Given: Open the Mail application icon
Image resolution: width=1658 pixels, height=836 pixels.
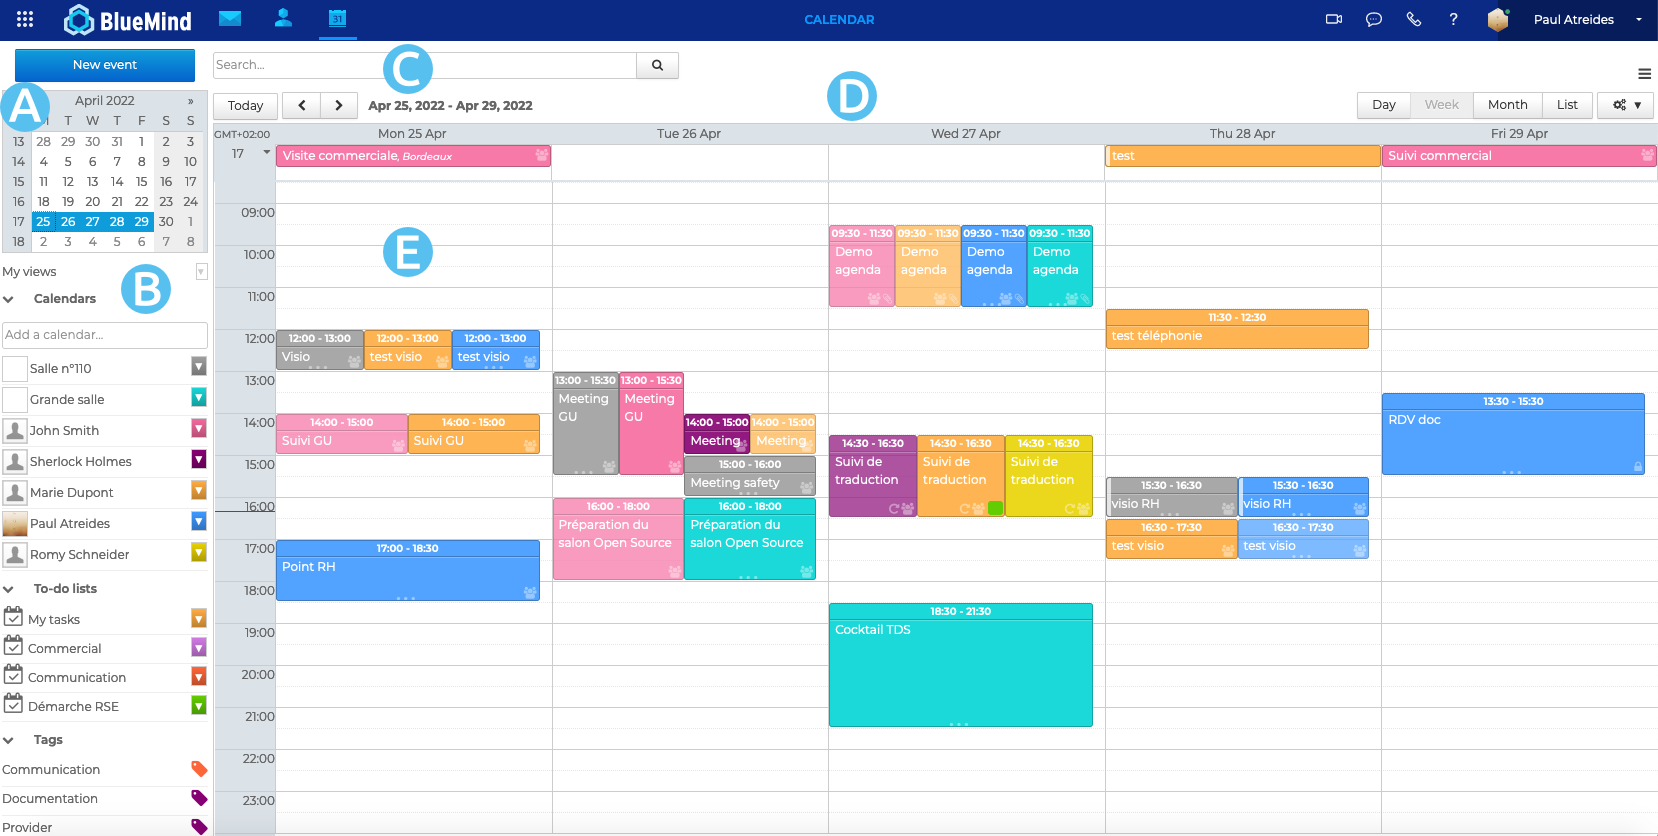Looking at the screenshot, I should click(x=230, y=18).
